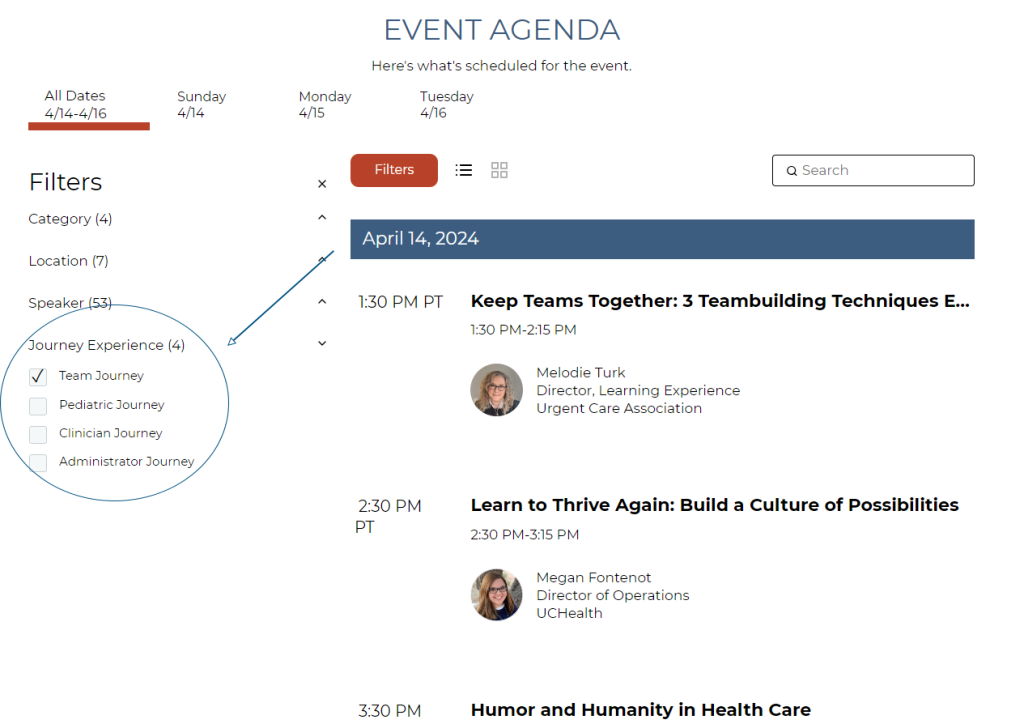1024x724 pixels.
Task: Enable the Clinician Journey filter
Action: (38, 434)
